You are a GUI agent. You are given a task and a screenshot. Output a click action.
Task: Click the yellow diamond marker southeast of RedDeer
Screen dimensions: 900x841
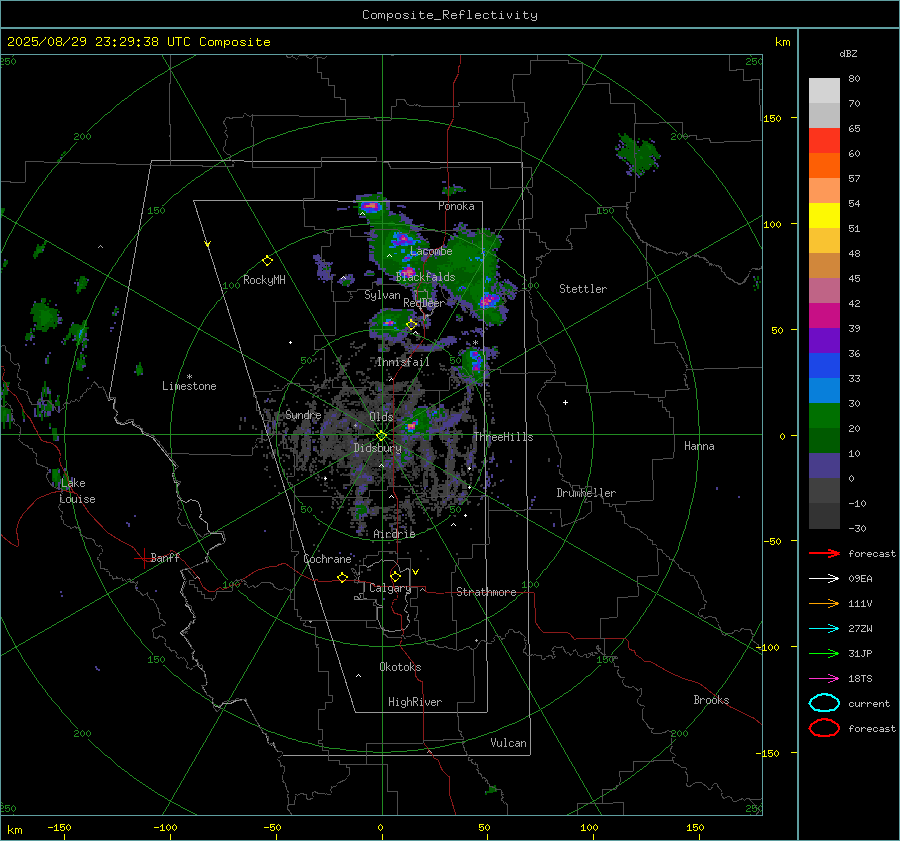(412, 325)
